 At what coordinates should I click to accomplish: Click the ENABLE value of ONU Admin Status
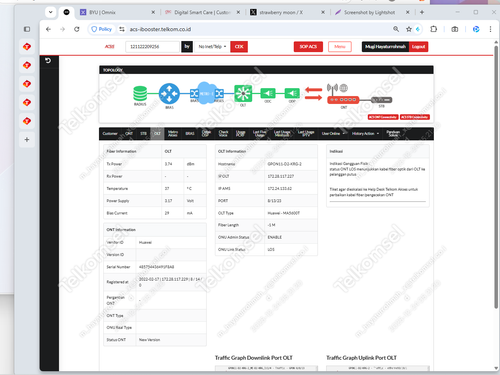(275, 237)
